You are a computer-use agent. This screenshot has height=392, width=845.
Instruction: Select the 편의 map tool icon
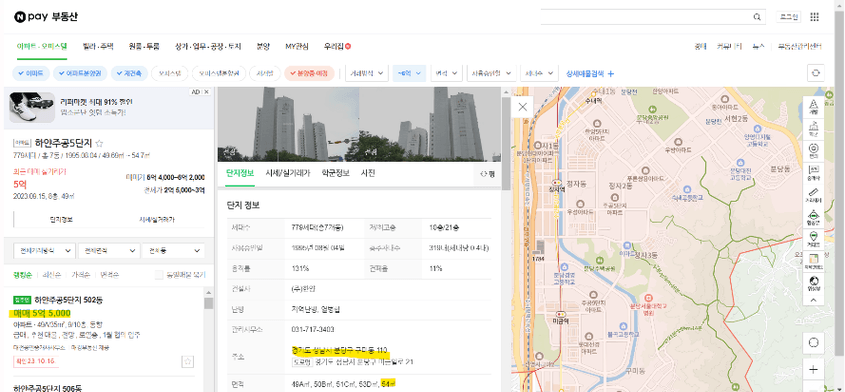pyautogui.click(x=814, y=151)
